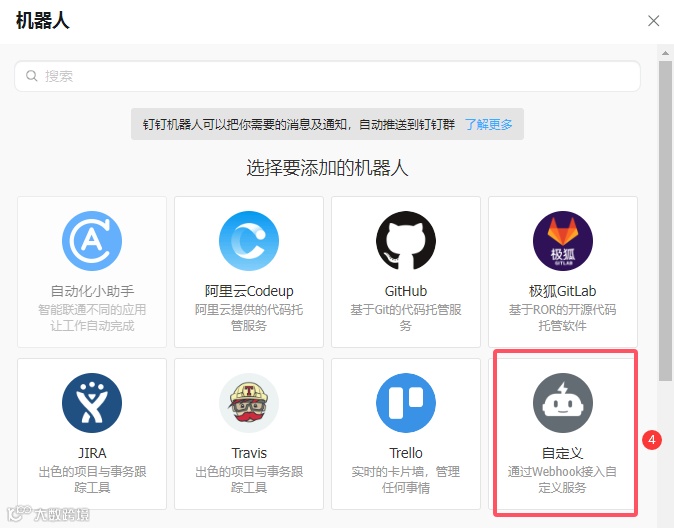Viewport: 674px width, 528px height.
Task: Select the JIRA robot icon
Action: click(x=92, y=403)
